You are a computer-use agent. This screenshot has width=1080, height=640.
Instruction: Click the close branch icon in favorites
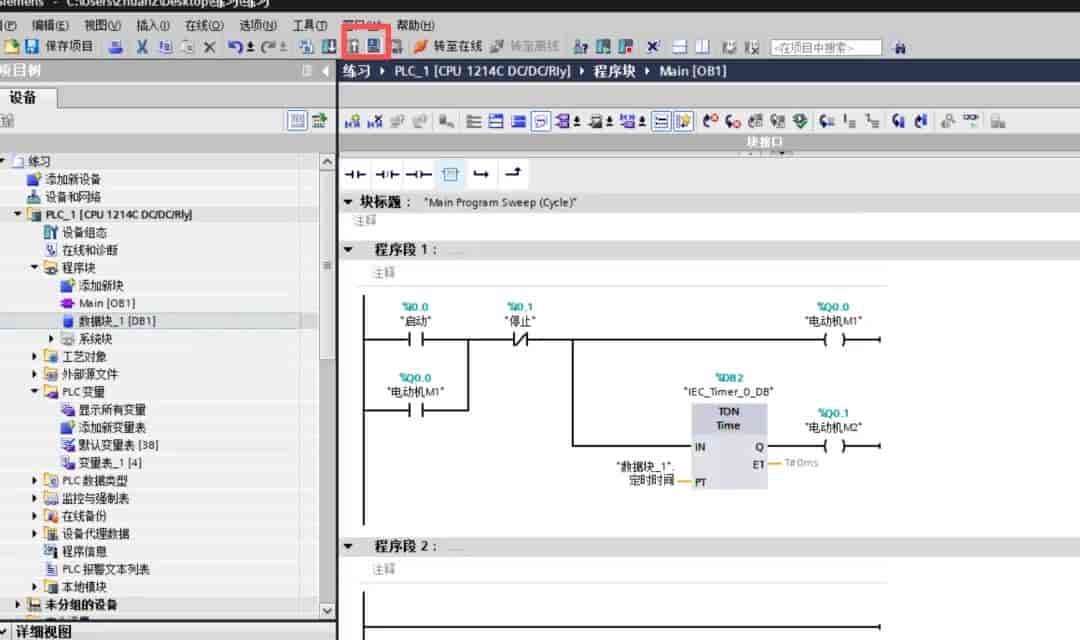(513, 173)
